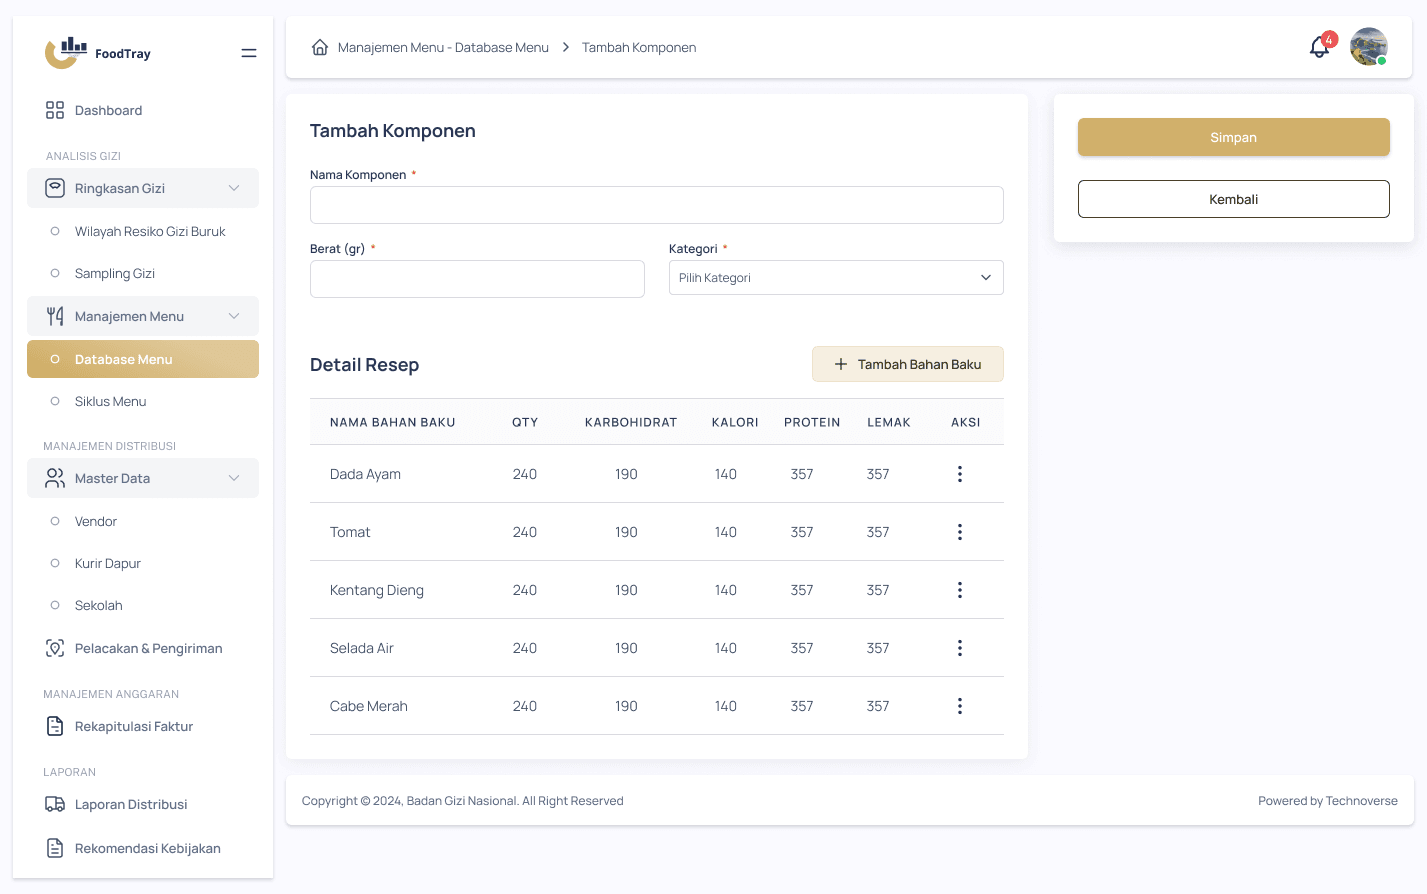This screenshot has height=894, width=1427.
Task: Focus the Nama Komponen text field
Action: point(656,205)
